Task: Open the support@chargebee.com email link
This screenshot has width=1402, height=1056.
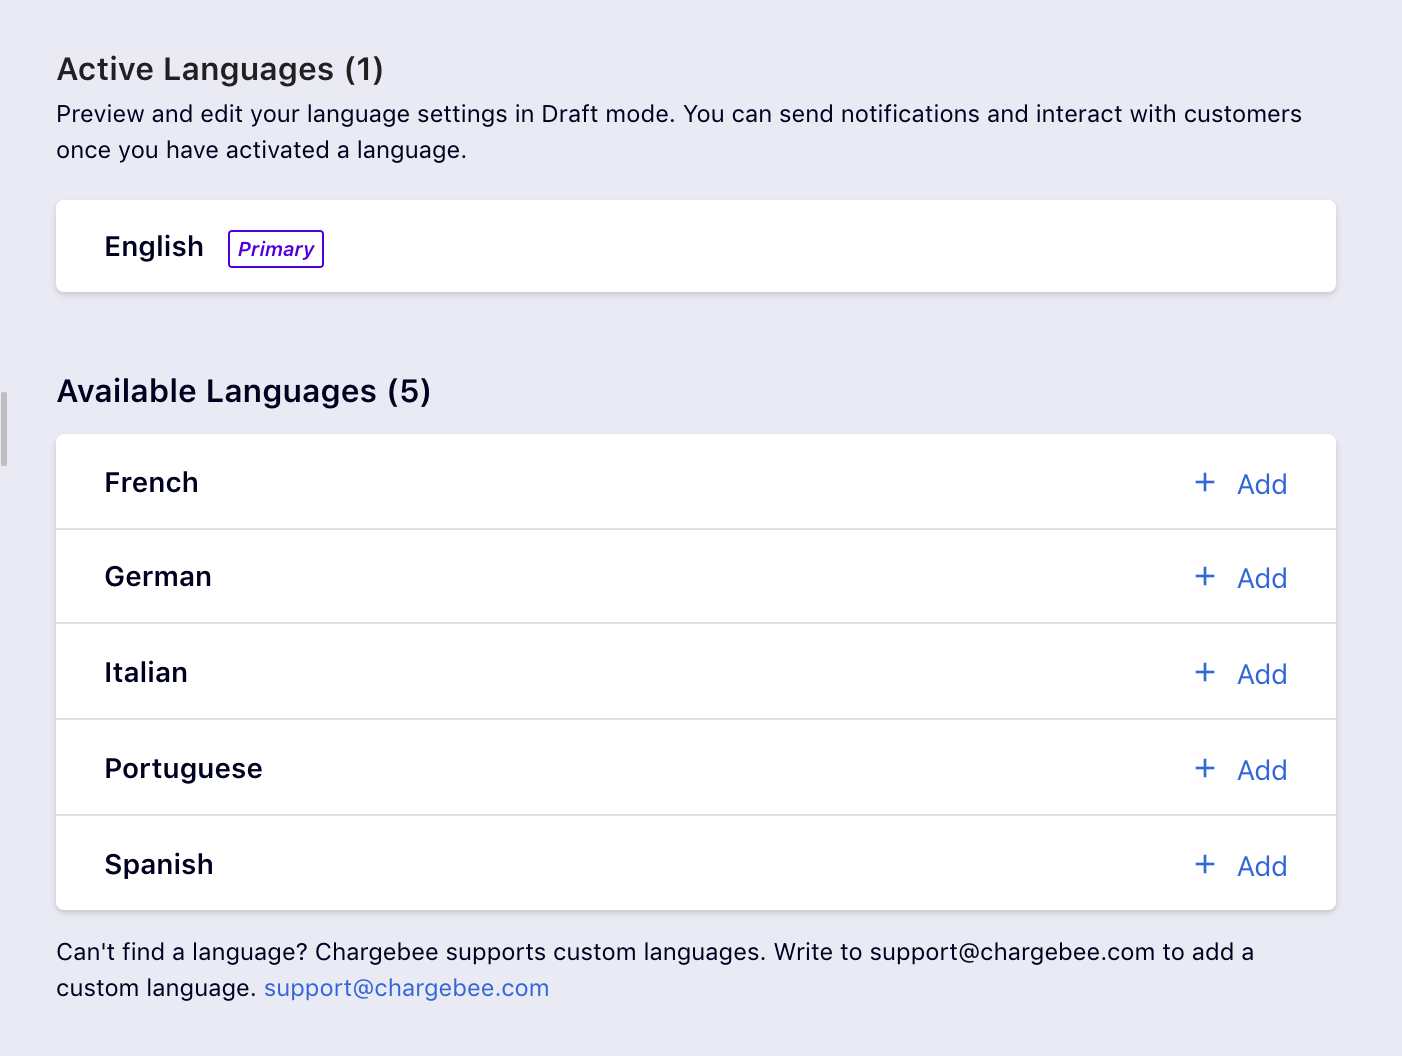Action: coord(406,988)
